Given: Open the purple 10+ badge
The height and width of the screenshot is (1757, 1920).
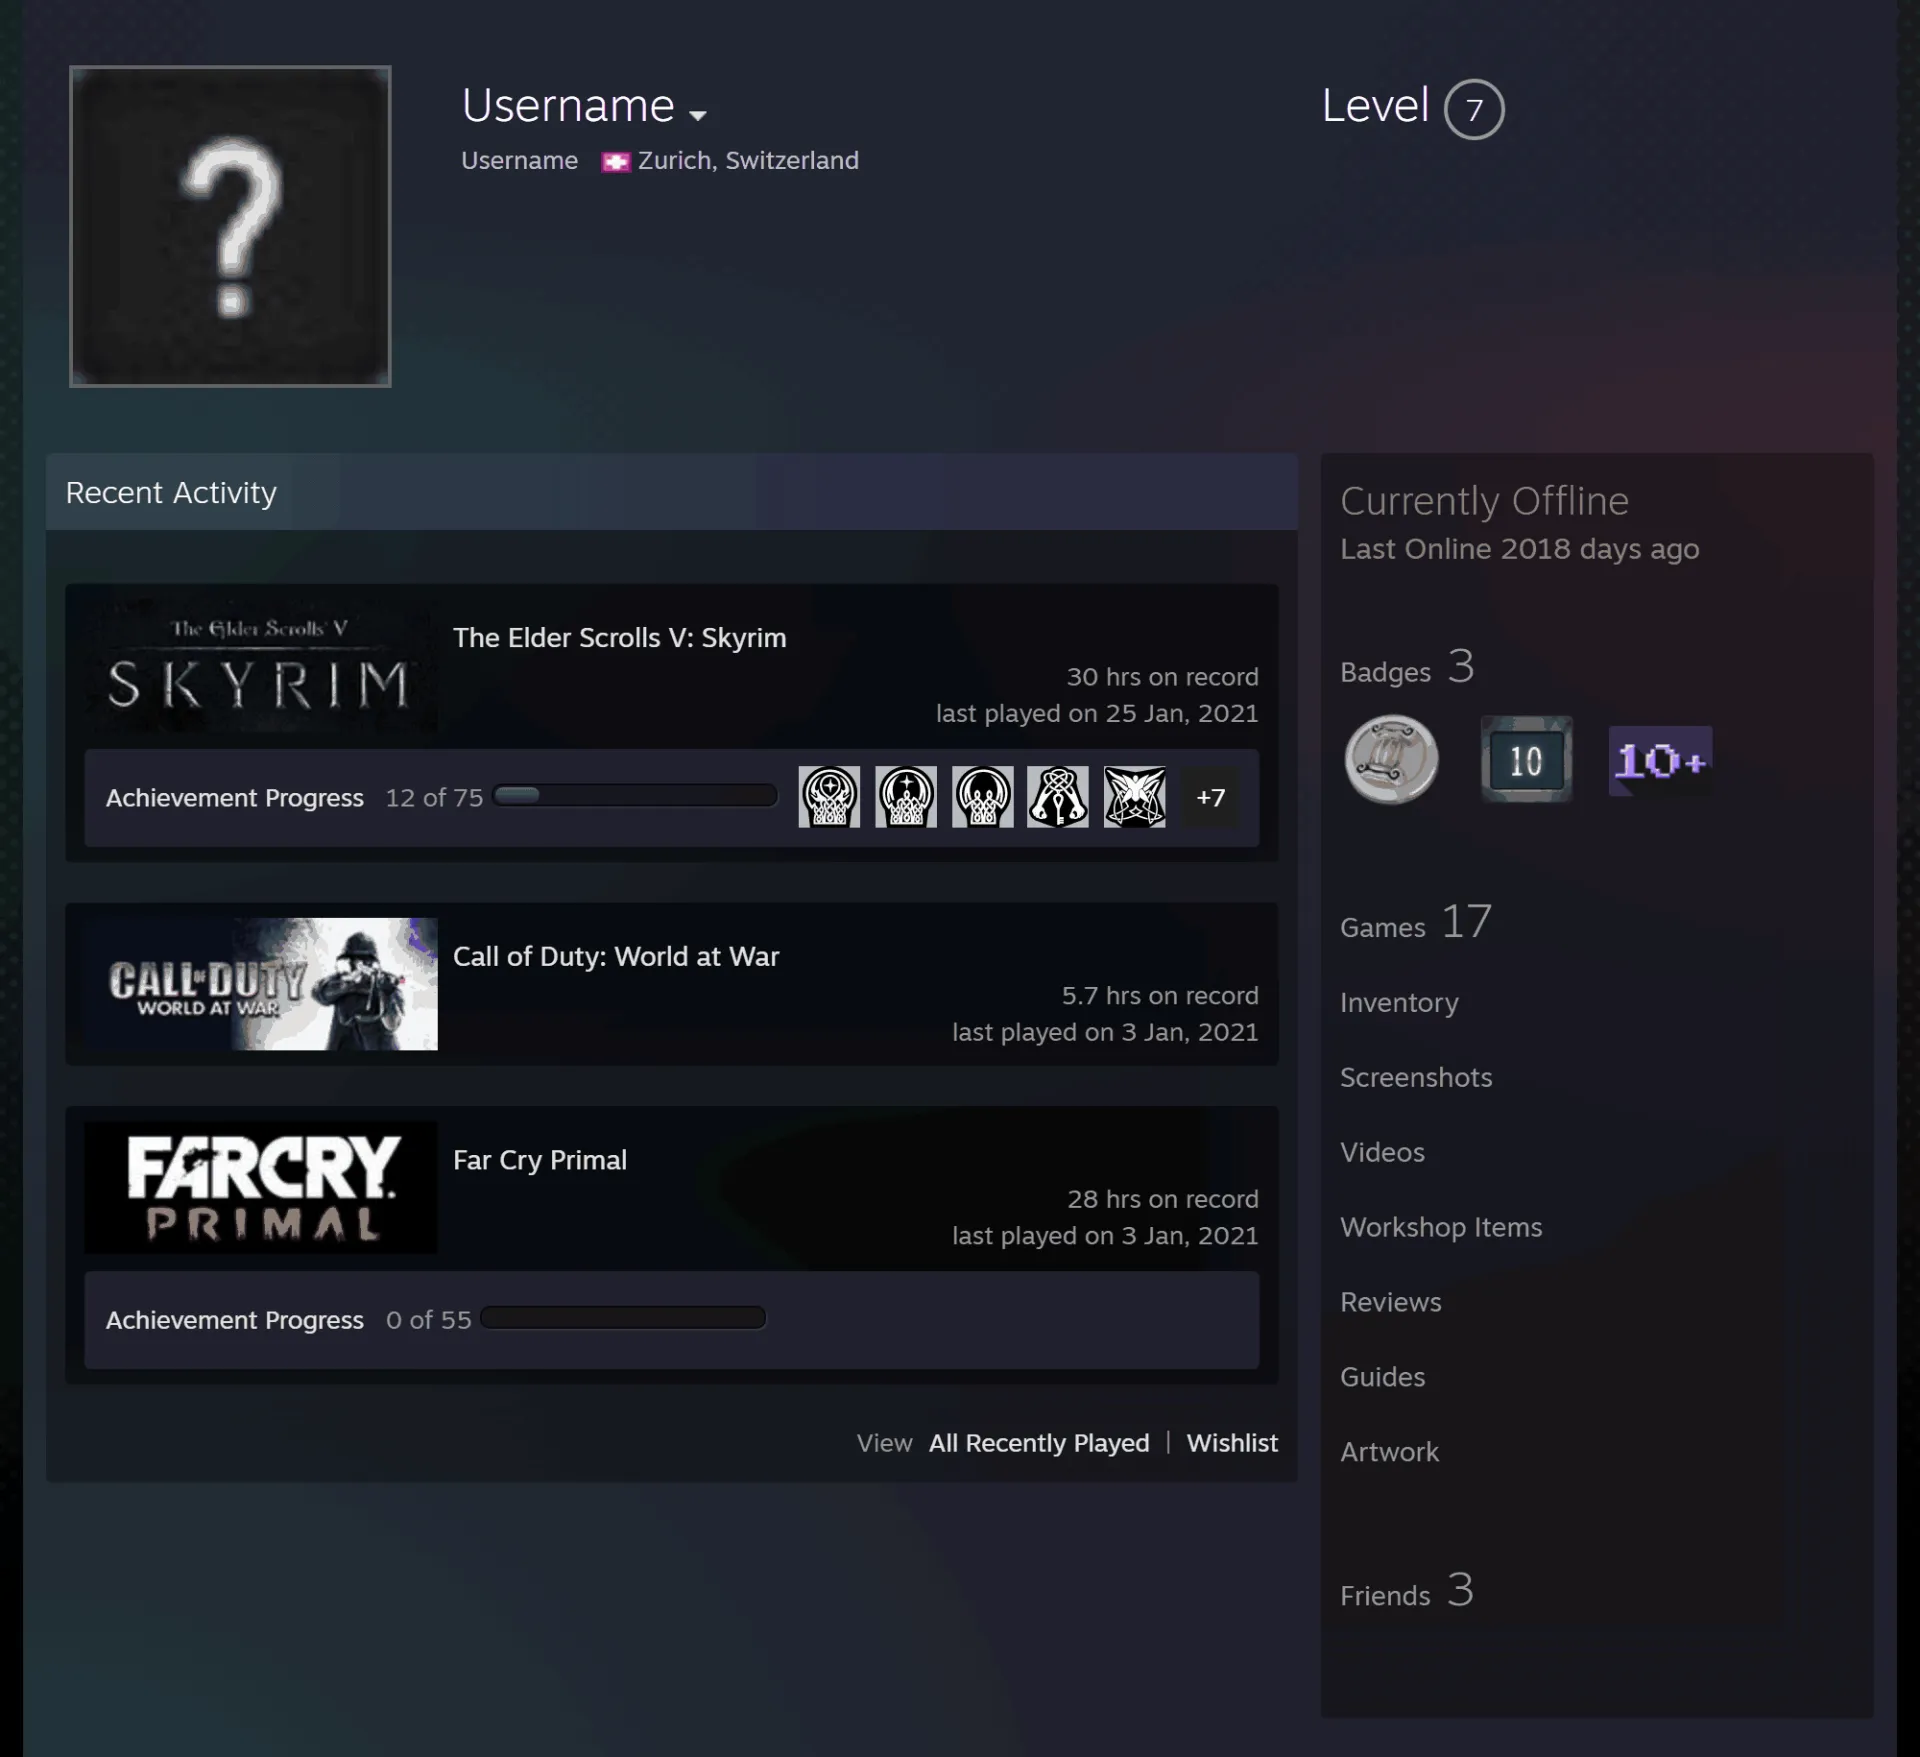Looking at the screenshot, I should tap(1660, 761).
